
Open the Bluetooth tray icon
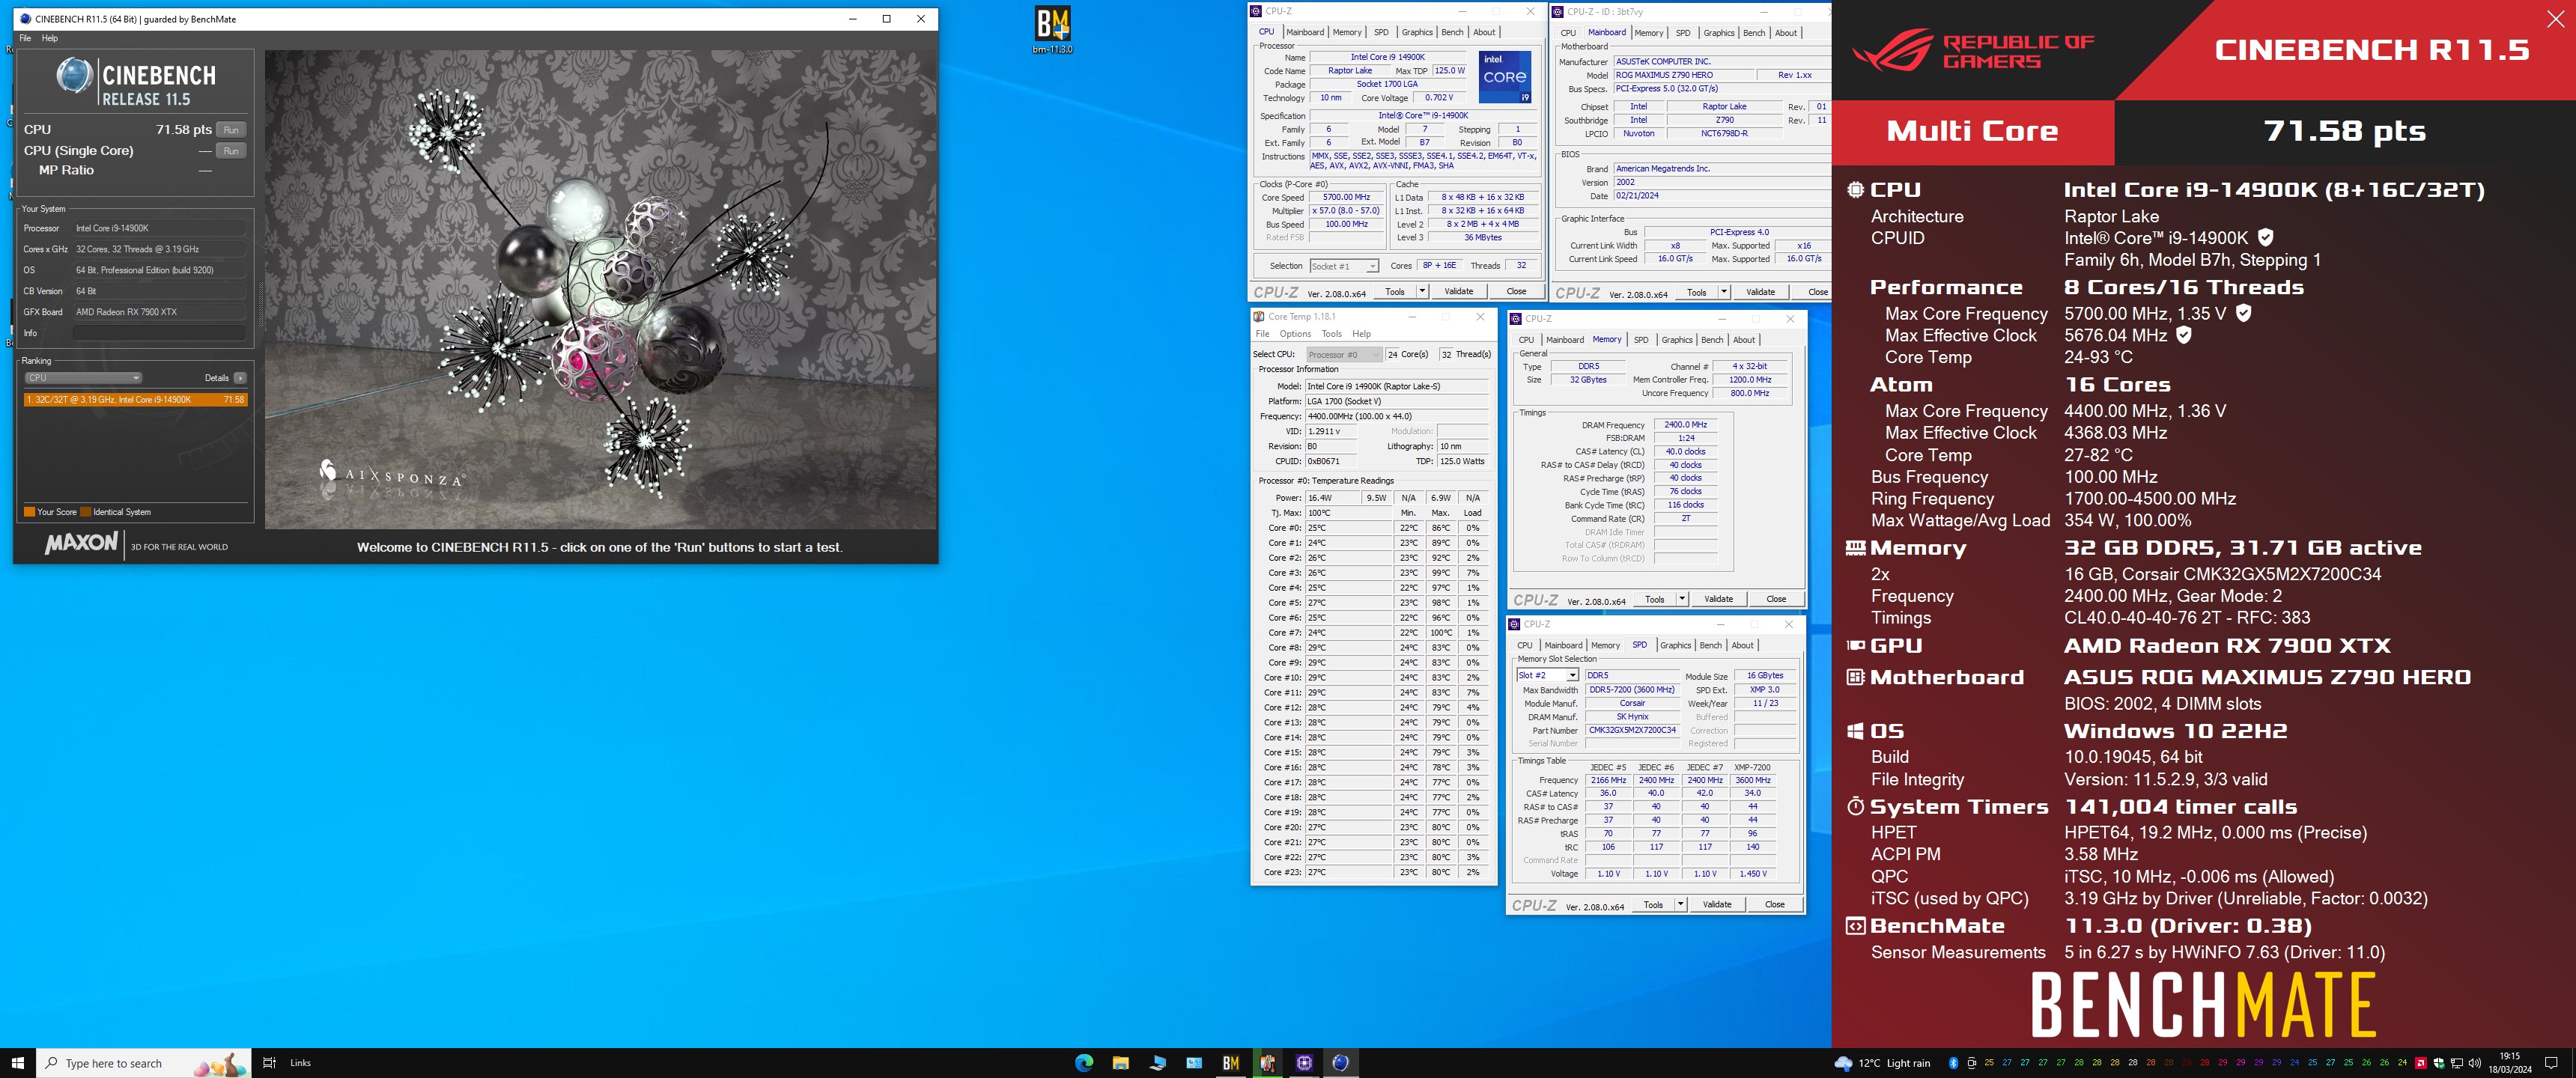1953,1062
